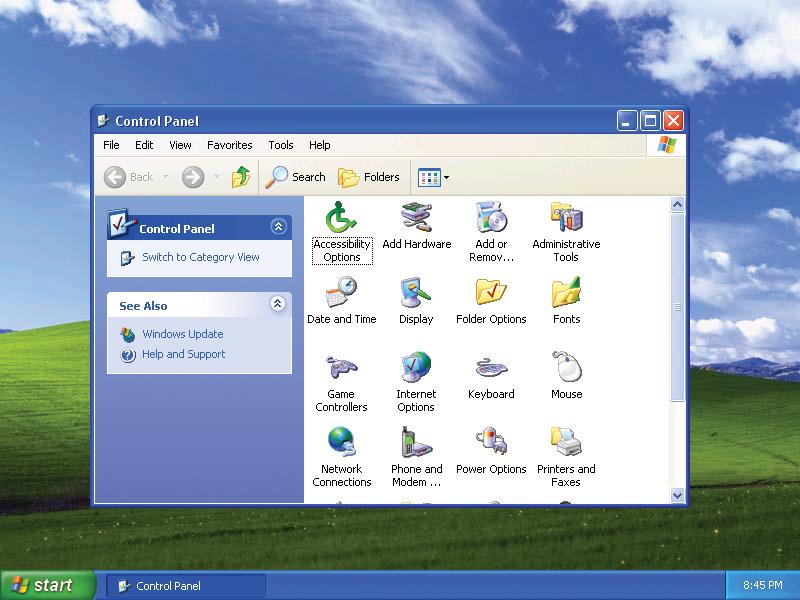Maximize the Control Panel window
Screen dimensions: 800x600
point(650,121)
